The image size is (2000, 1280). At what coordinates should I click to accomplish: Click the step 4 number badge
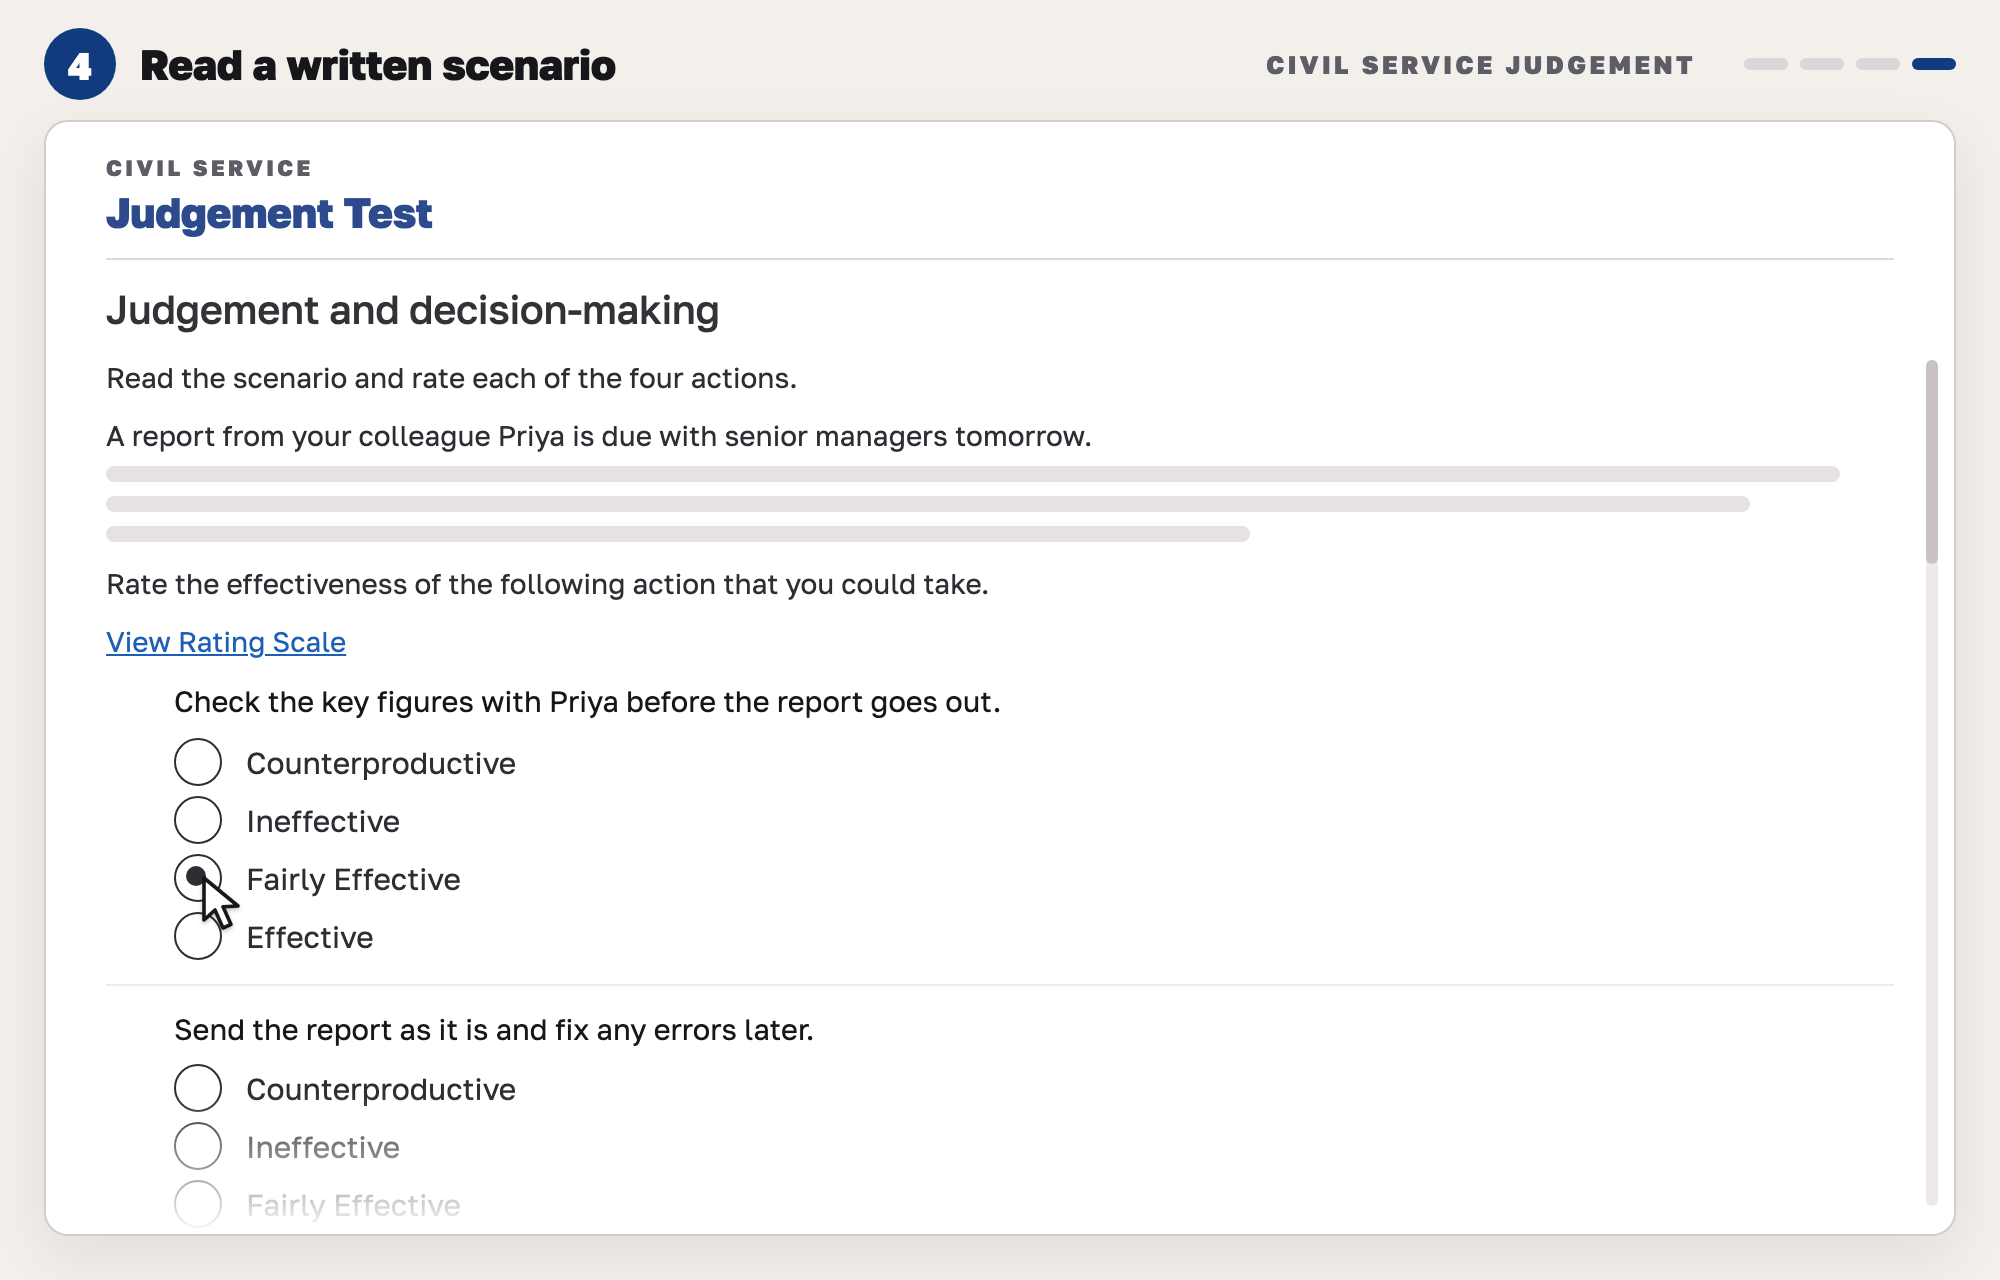click(80, 65)
